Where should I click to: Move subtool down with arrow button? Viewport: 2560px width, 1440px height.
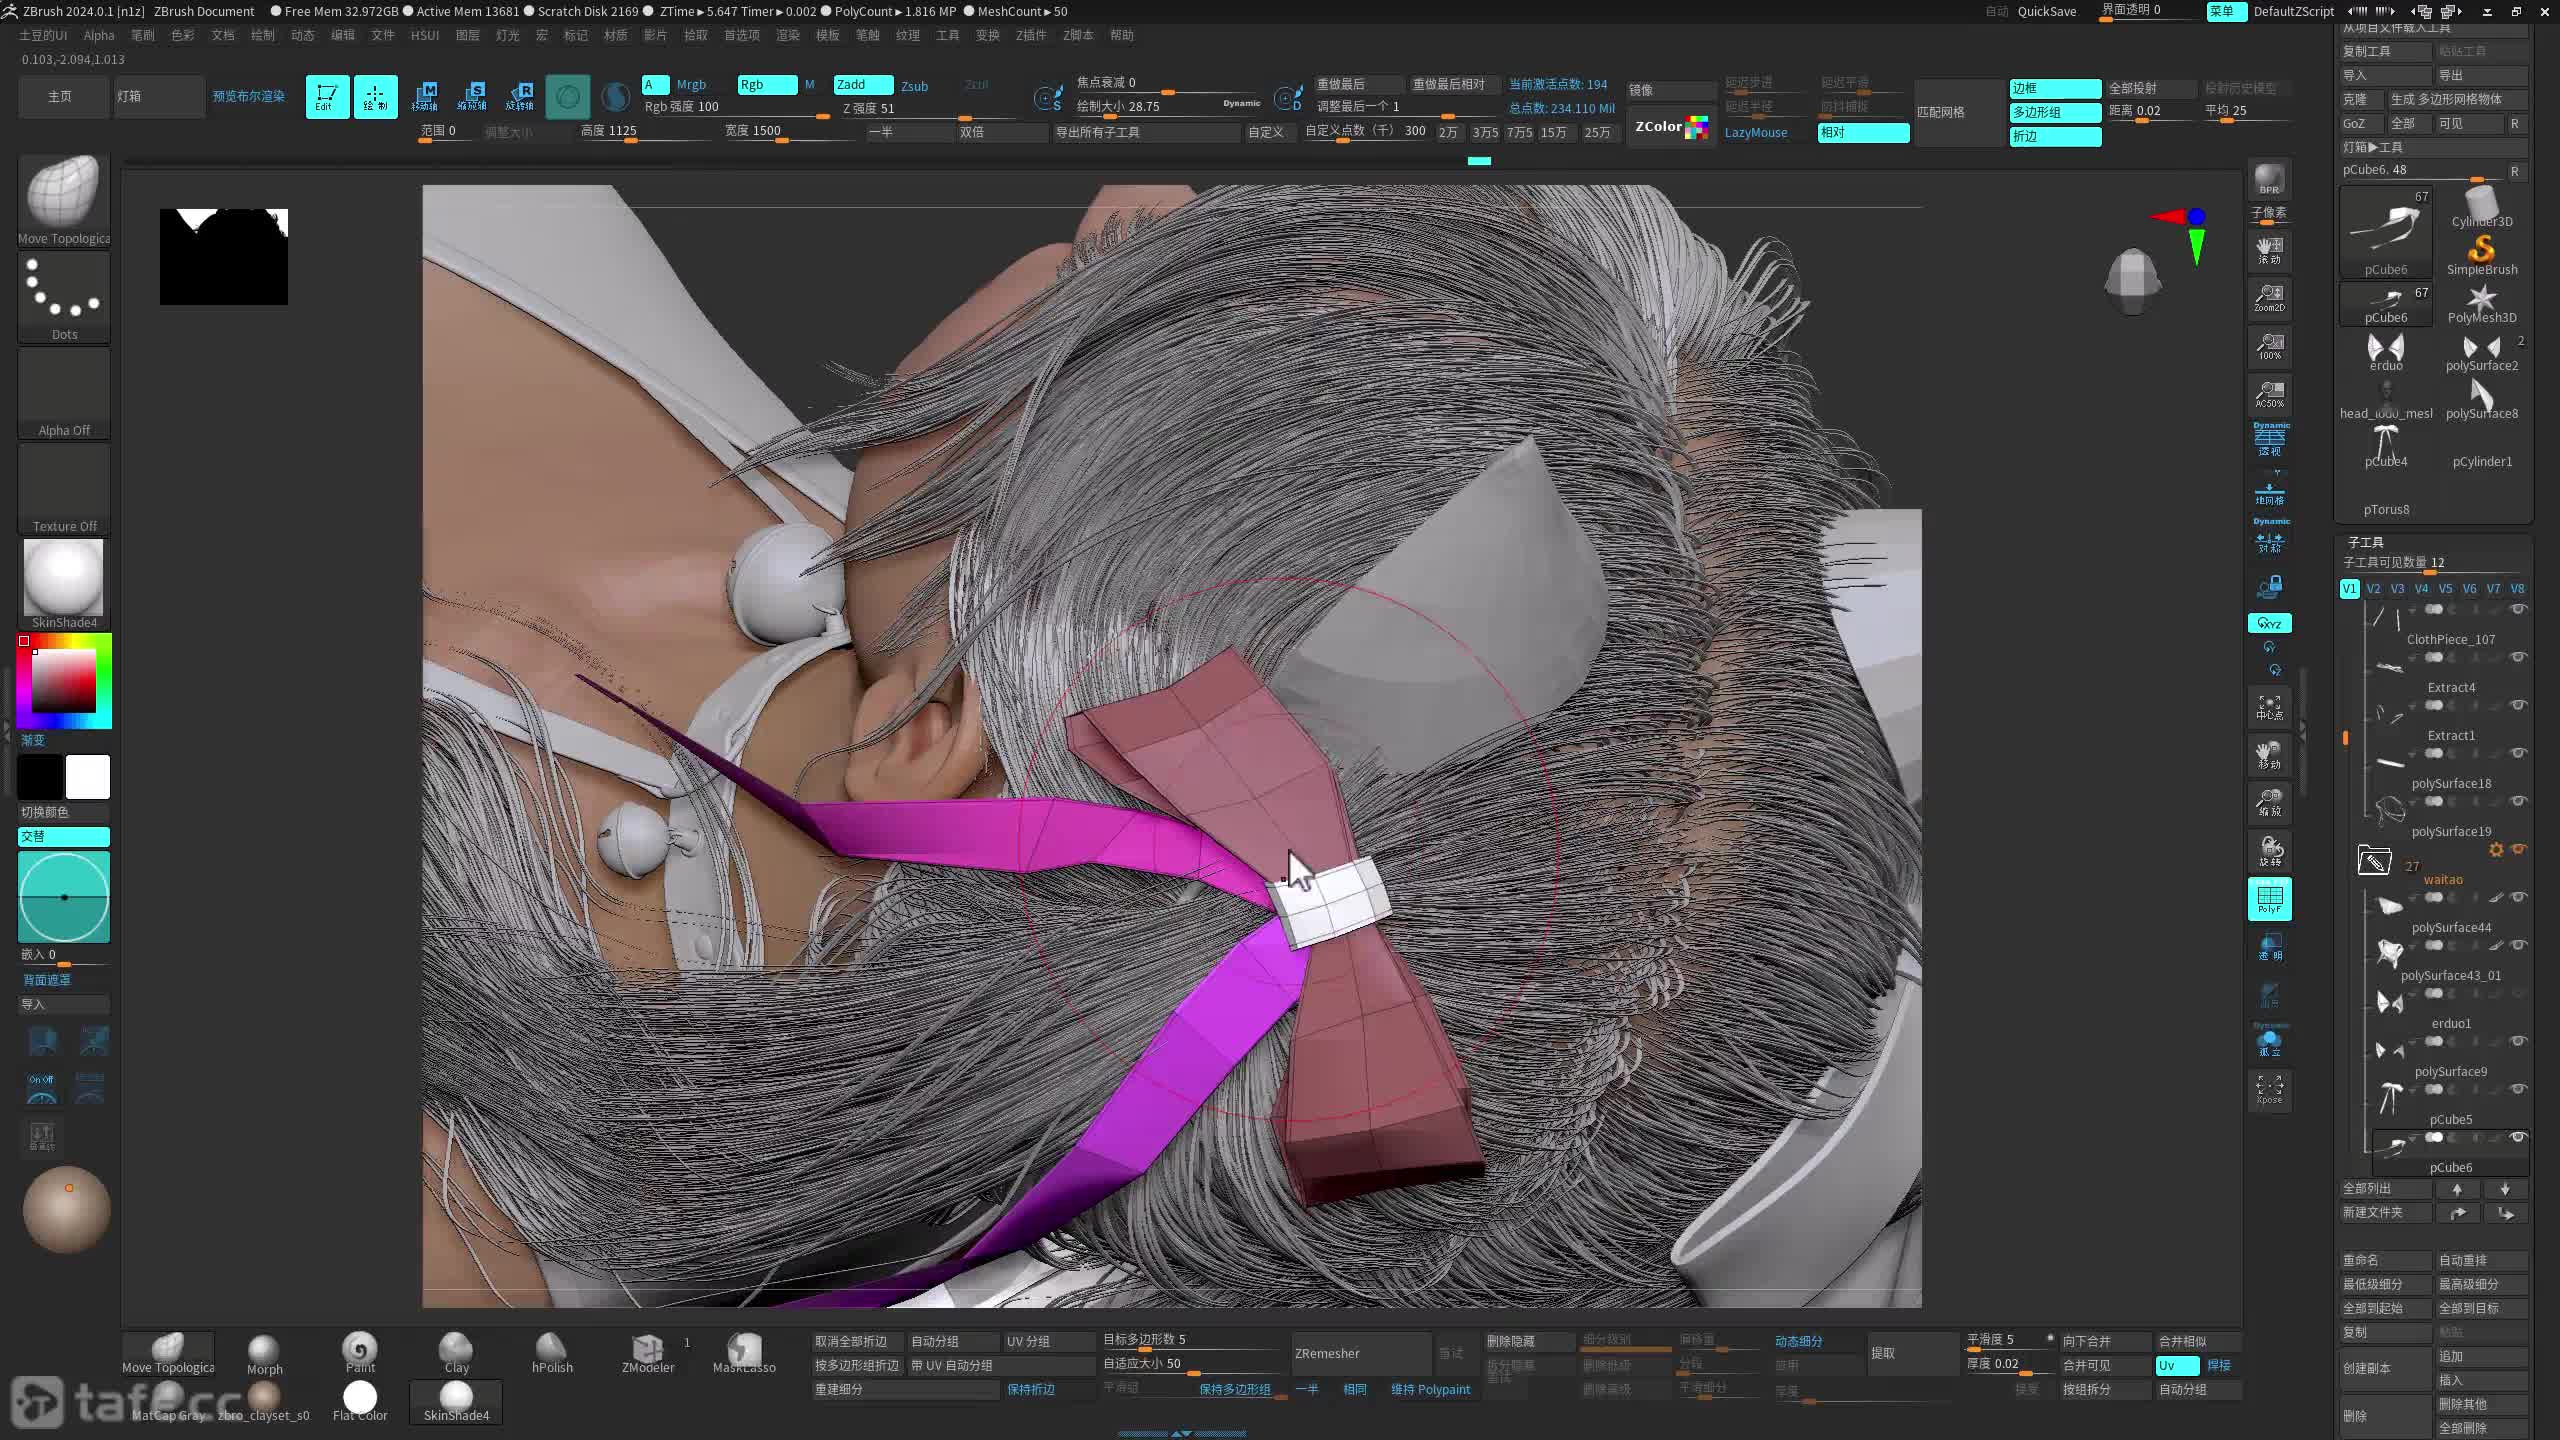pyautogui.click(x=2505, y=1189)
